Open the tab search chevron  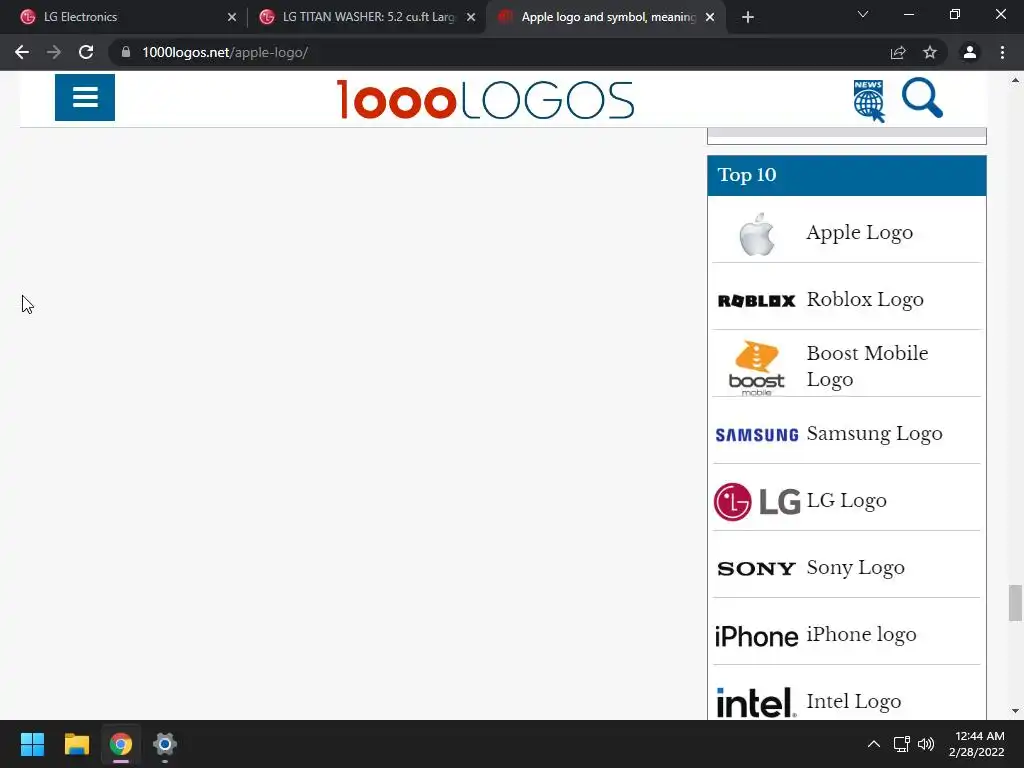click(863, 14)
